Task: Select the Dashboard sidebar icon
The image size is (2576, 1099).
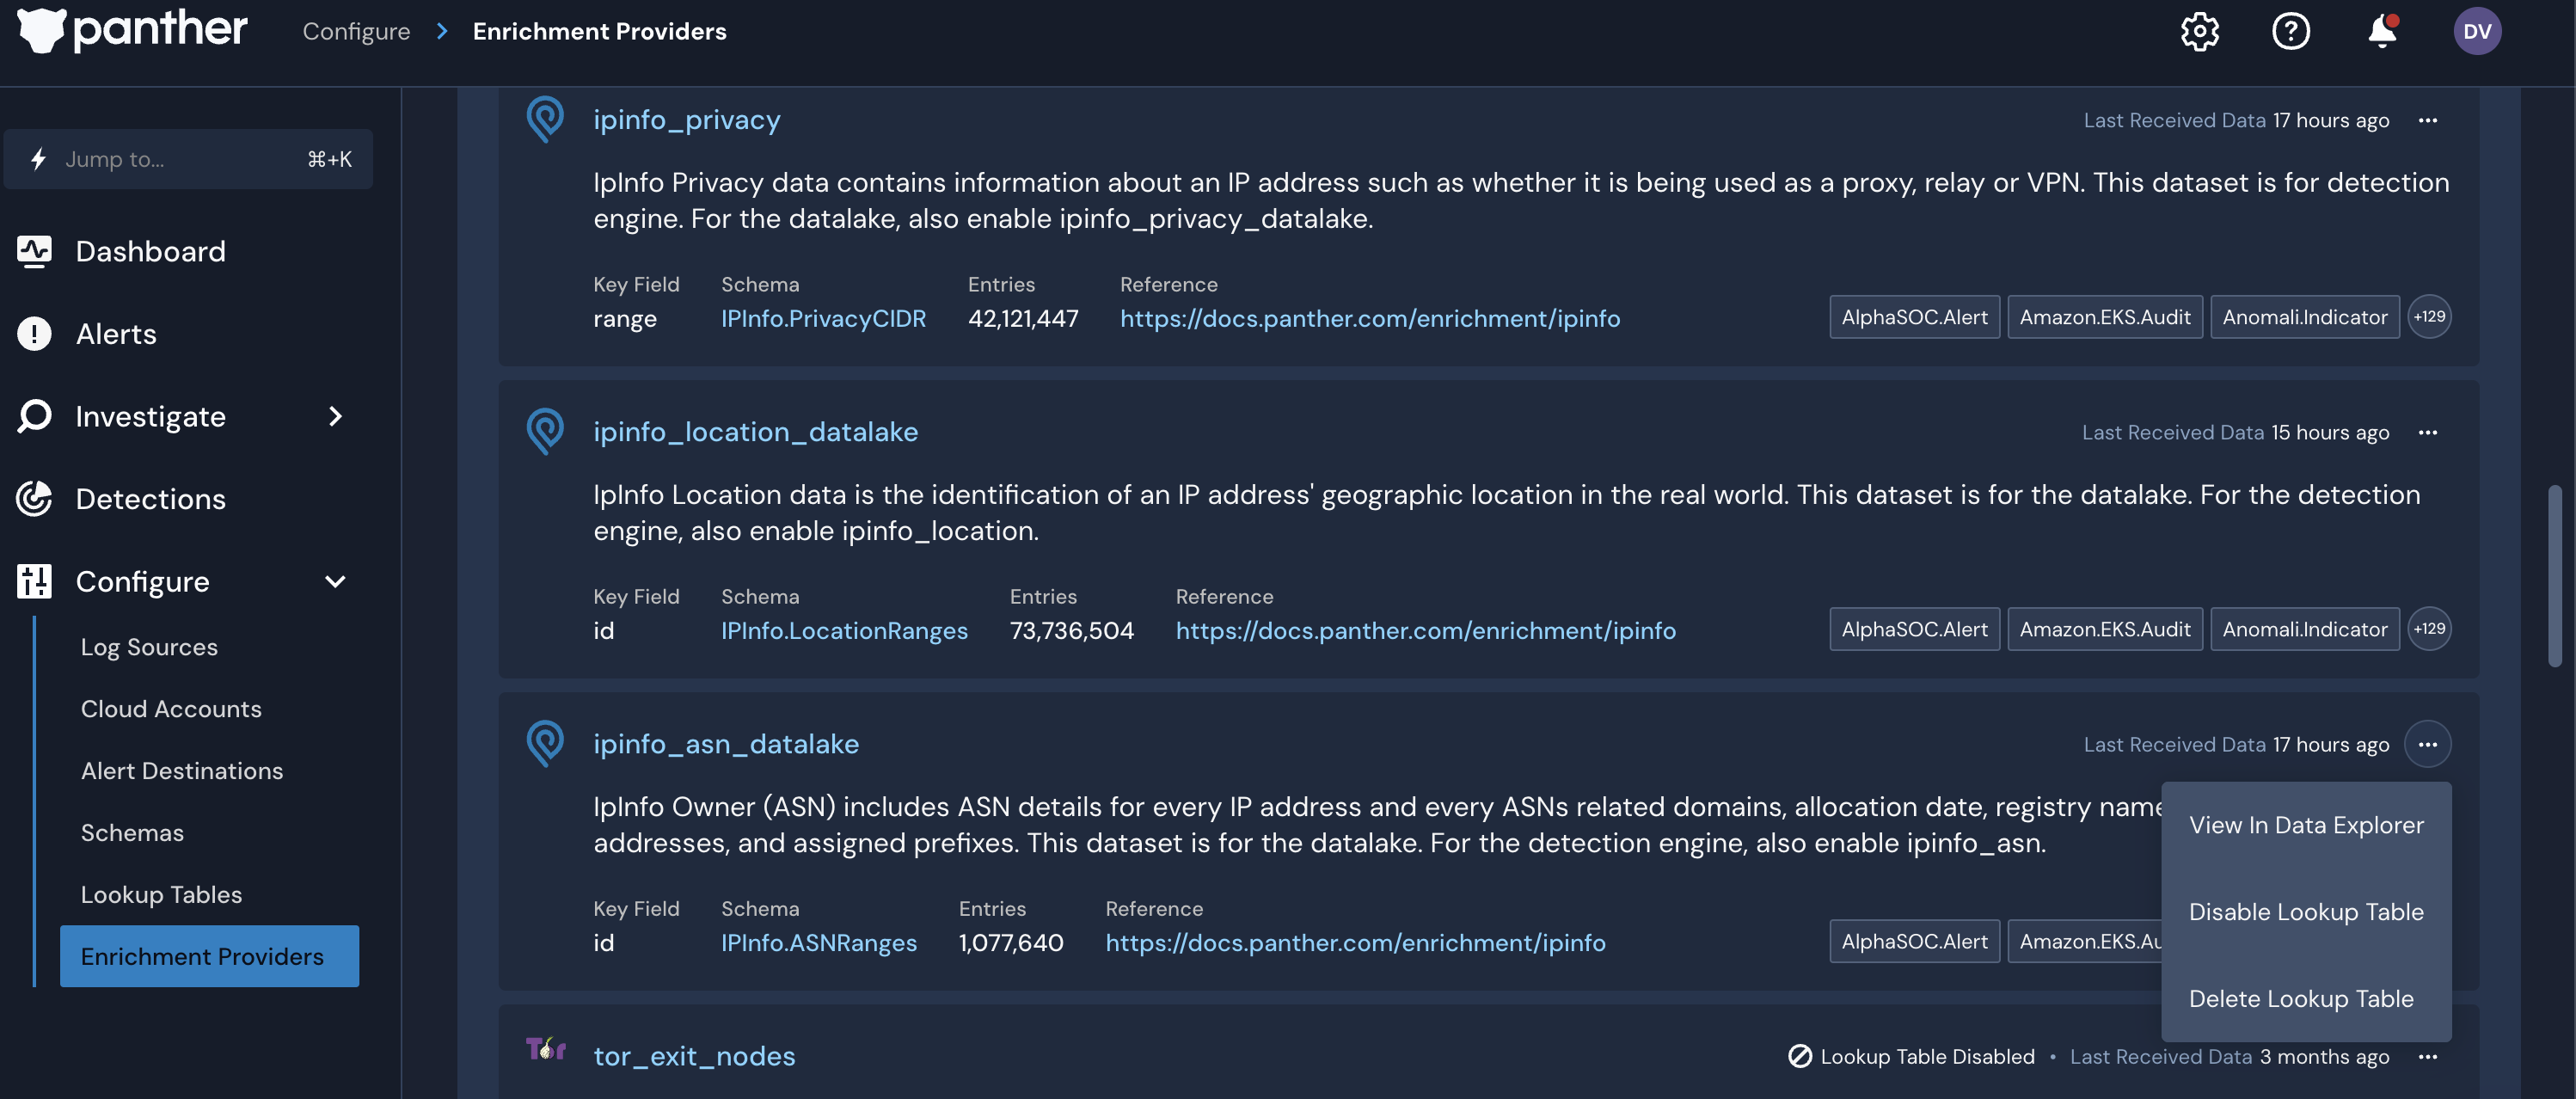Action: click(x=34, y=251)
